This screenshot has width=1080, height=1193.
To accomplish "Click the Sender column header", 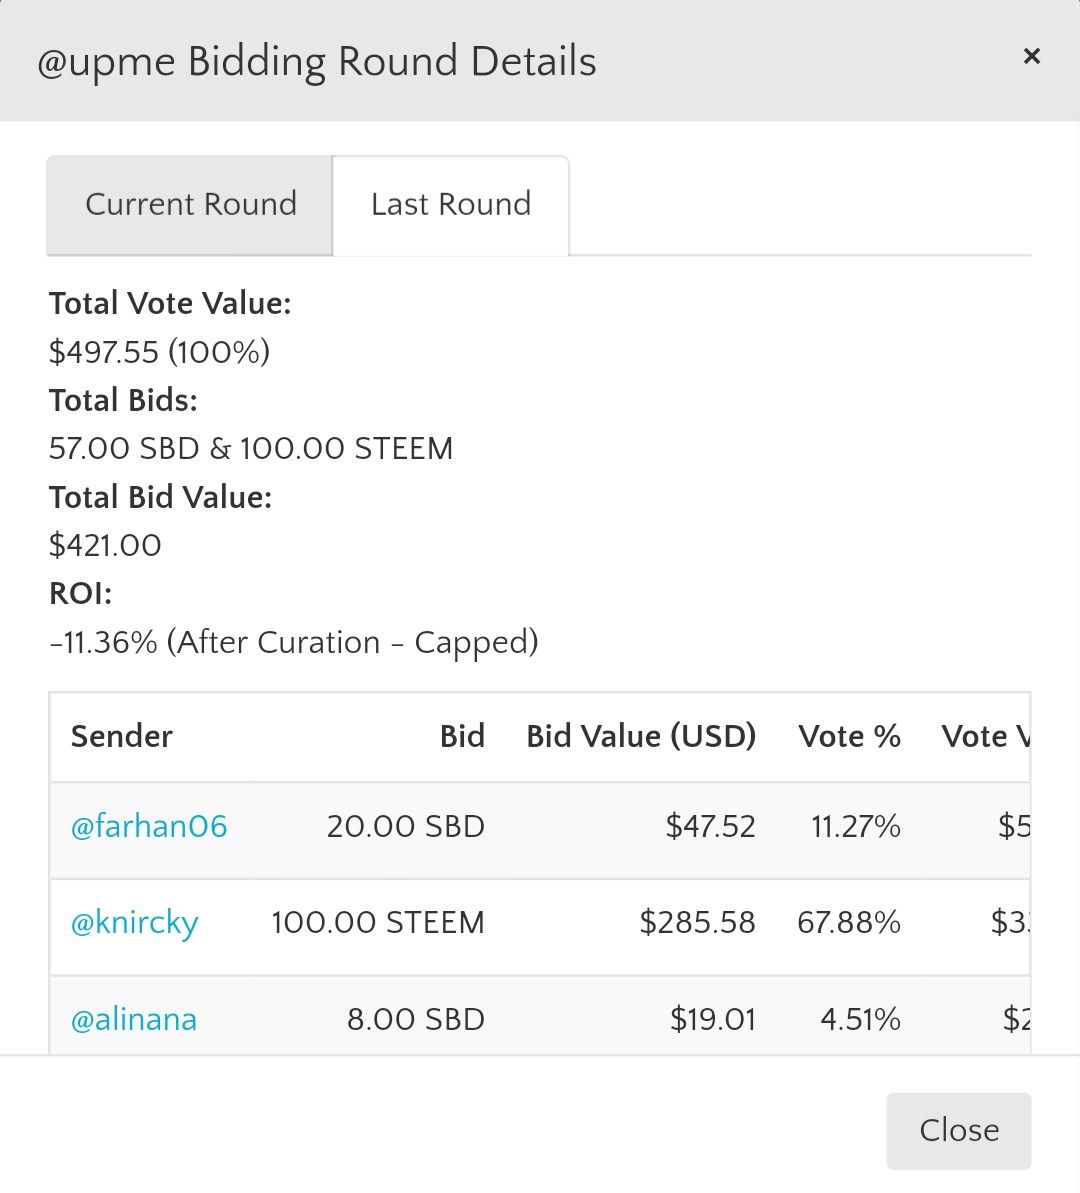I will click(122, 737).
